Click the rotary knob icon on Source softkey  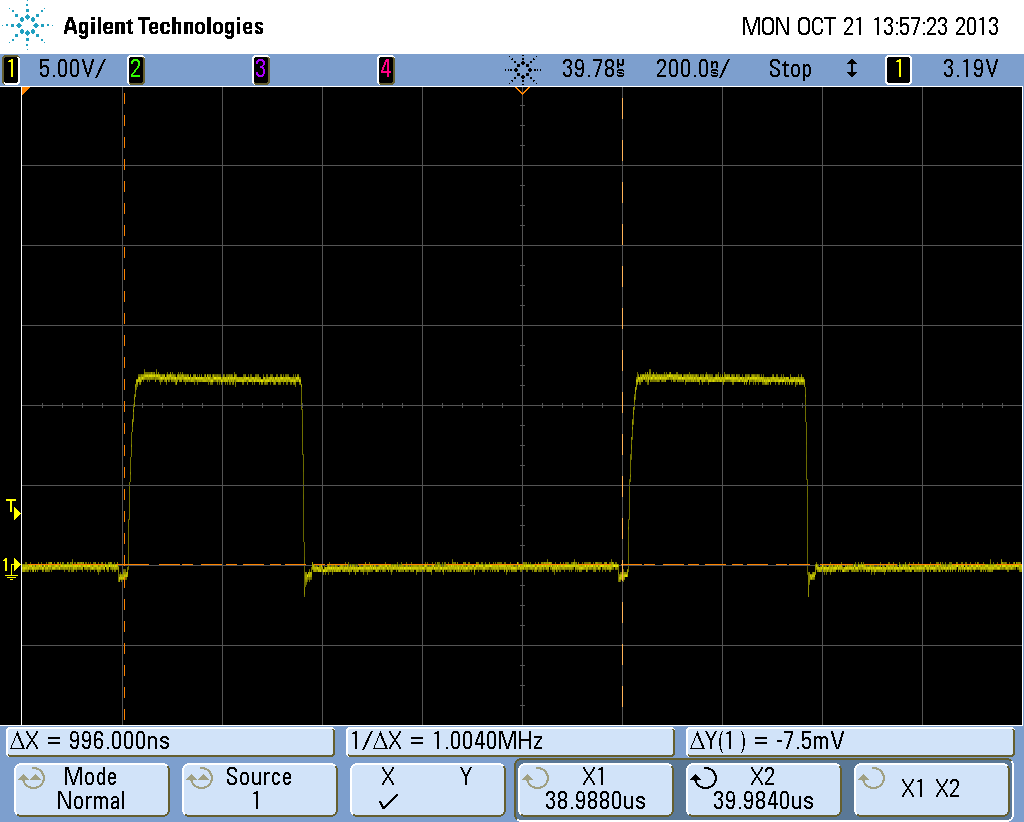click(199, 780)
